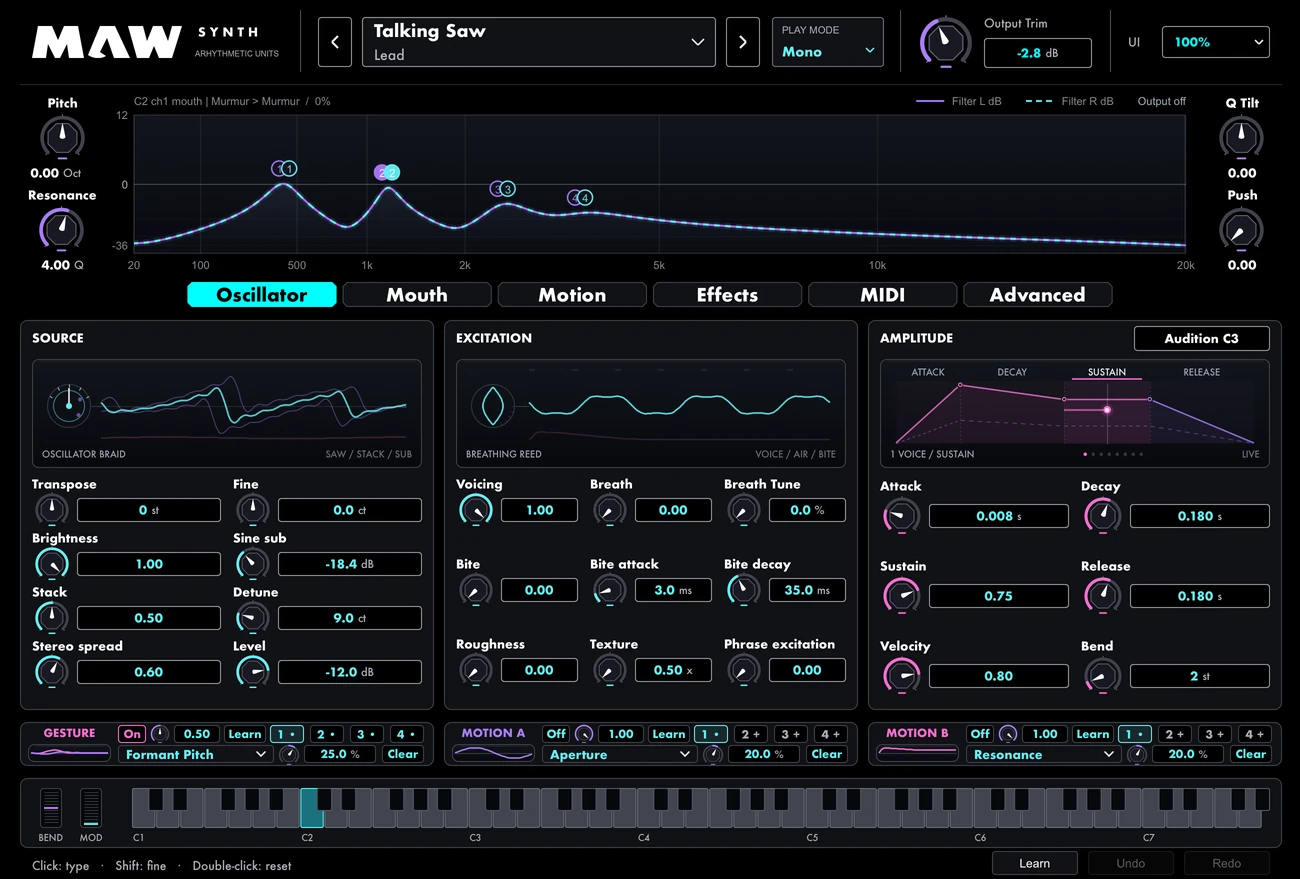1300x879 pixels.
Task: Click the oscillator braid dial icon
Action: pyautogui.click(x=68, y=406)
